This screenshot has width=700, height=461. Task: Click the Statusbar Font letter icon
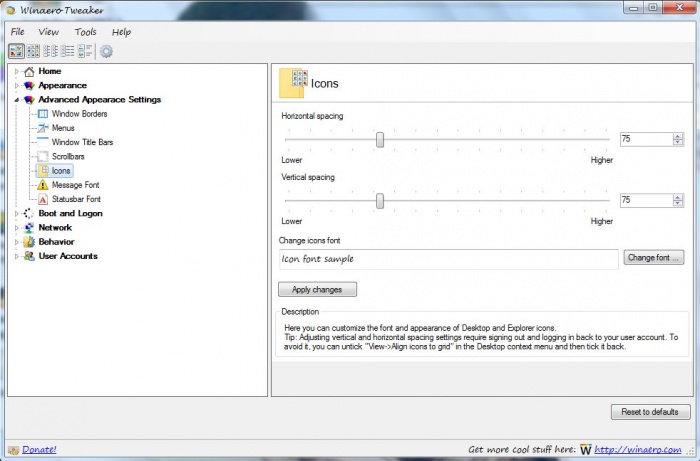pos(43,199)
